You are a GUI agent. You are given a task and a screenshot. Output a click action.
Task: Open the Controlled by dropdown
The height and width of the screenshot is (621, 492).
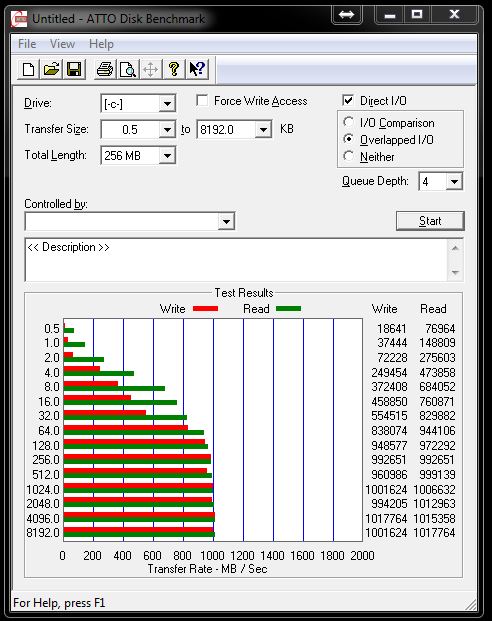(226, 221)
